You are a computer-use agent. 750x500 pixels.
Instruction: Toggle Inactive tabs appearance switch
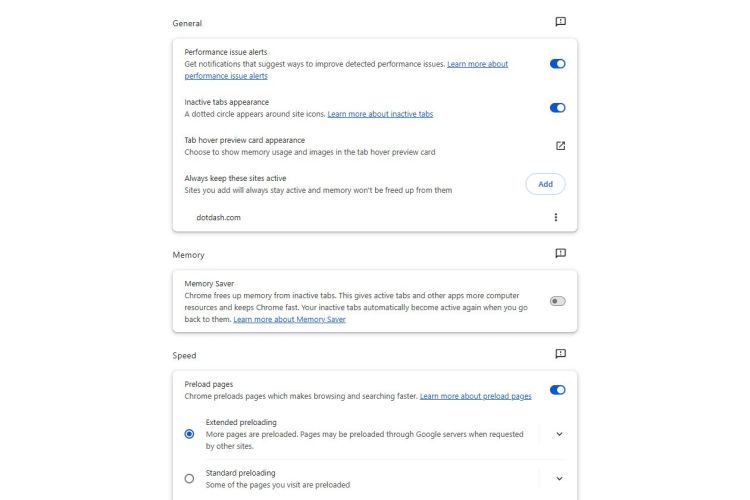tap(557, 108)
